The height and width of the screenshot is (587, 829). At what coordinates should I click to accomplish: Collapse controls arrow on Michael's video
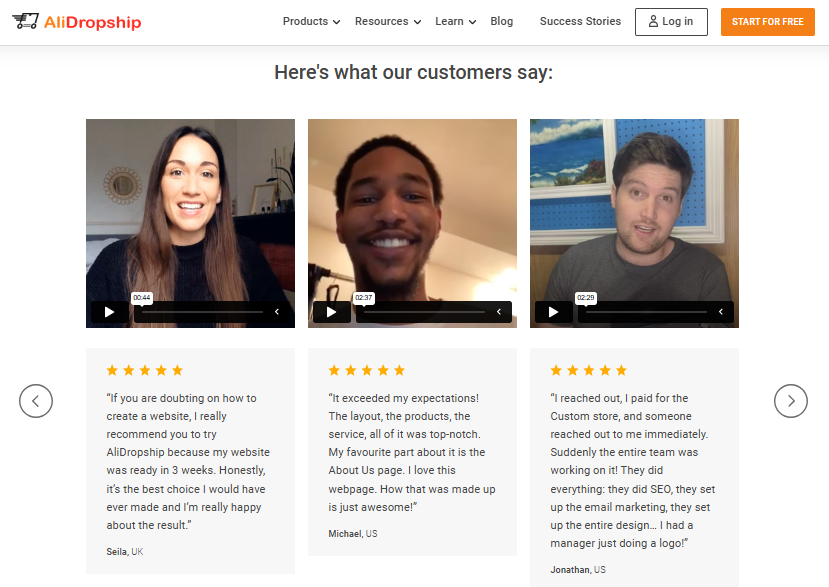click(499, 312)
